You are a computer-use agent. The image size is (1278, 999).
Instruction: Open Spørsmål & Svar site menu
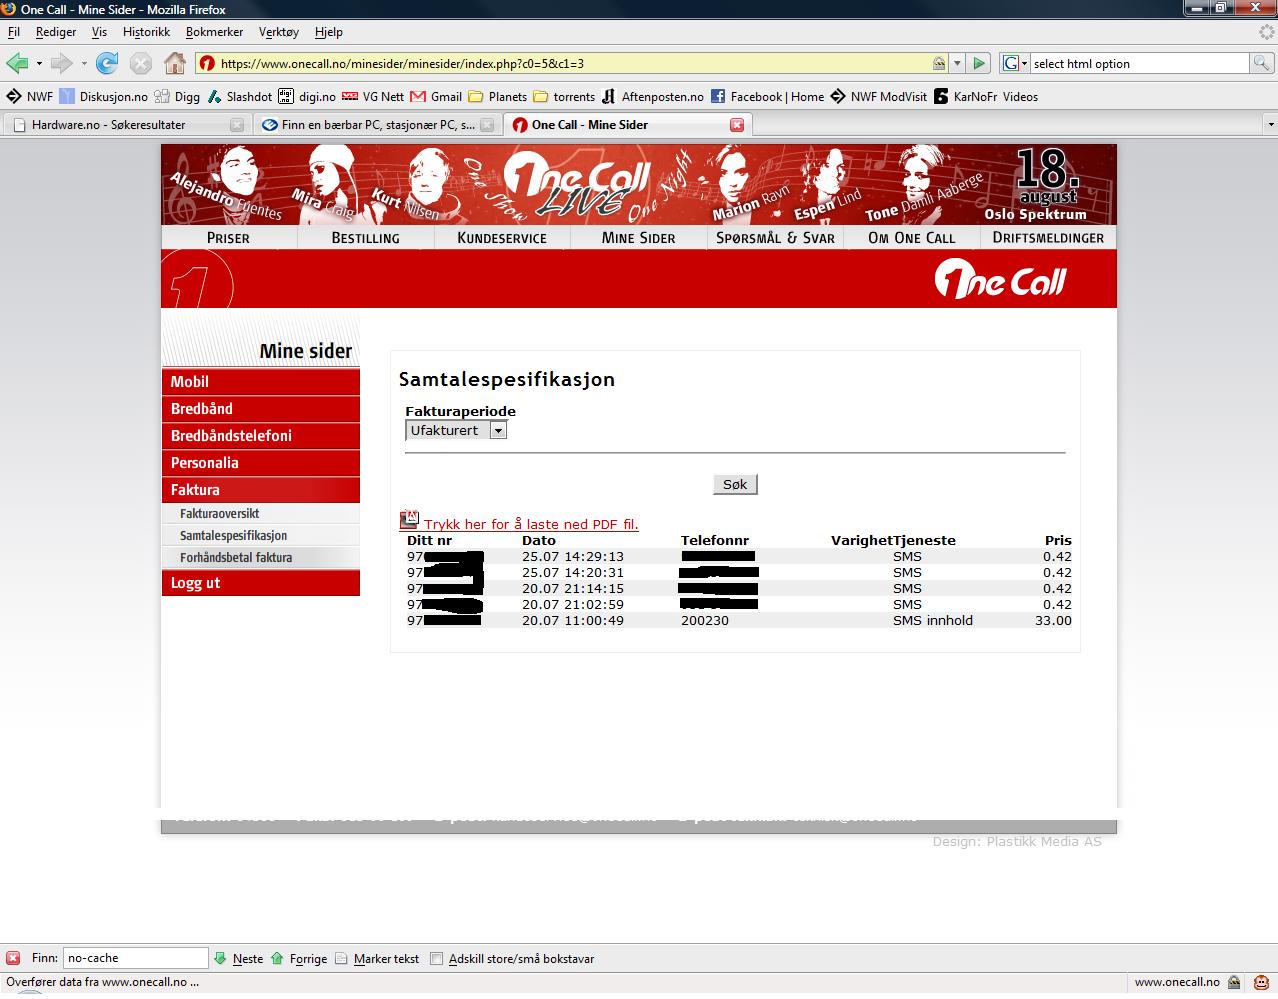click(x=775, y=238)
